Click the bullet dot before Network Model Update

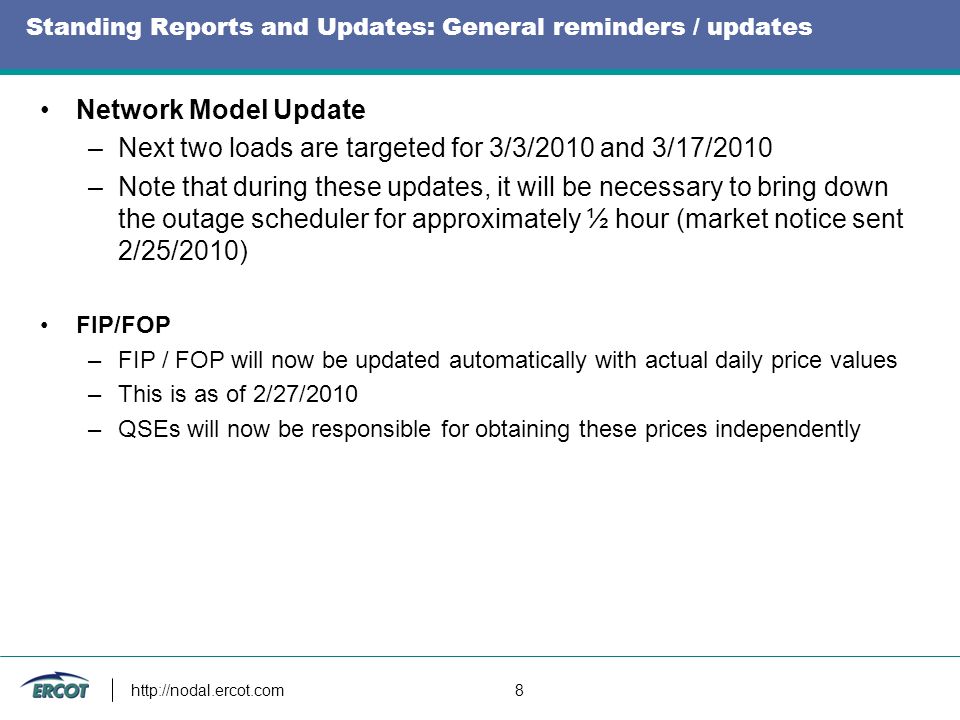(44, 111)
